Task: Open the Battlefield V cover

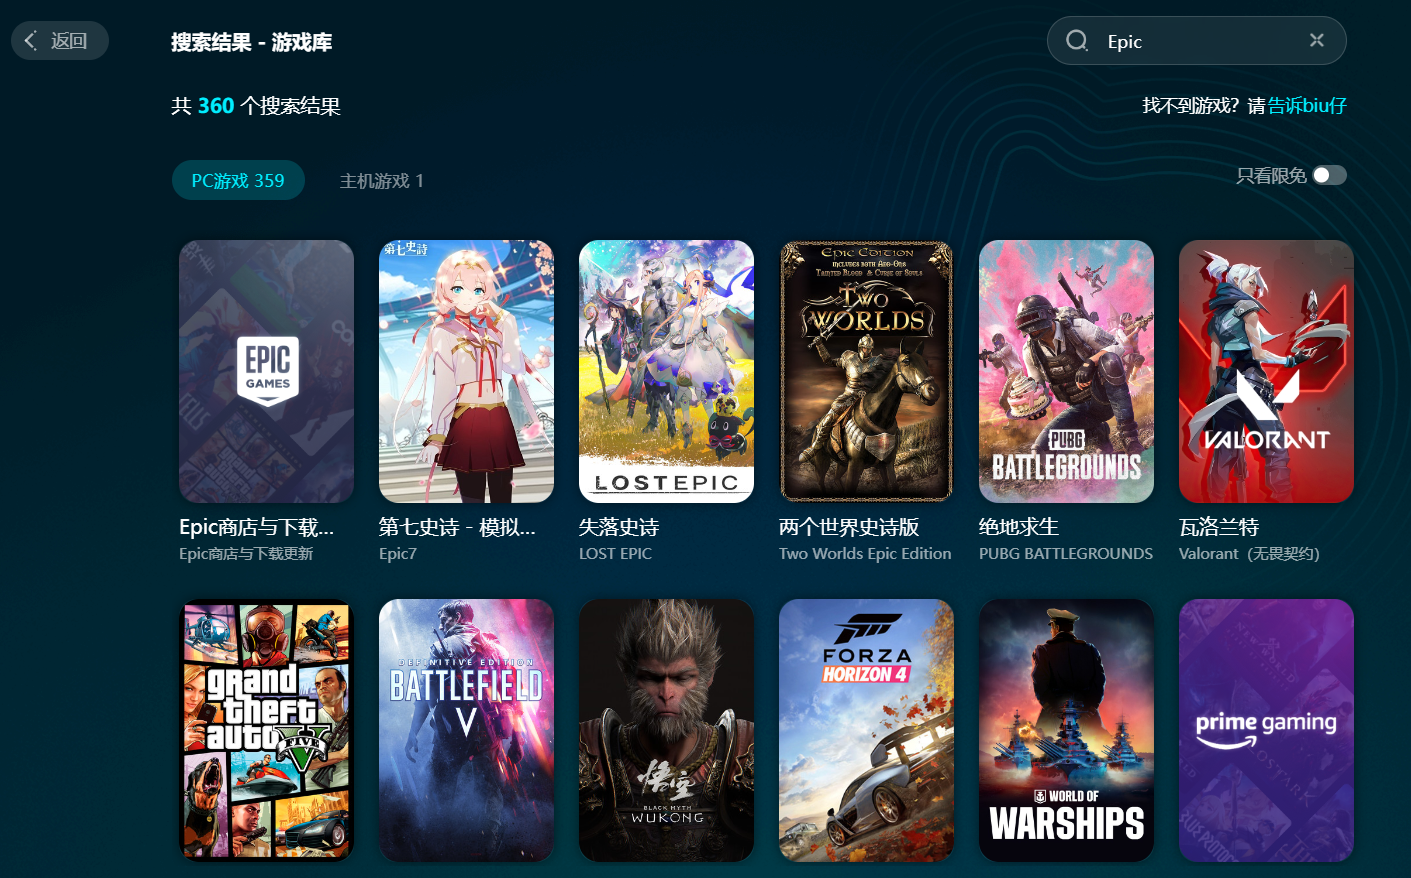Action: pyautogui.click(x=466, y=730)
